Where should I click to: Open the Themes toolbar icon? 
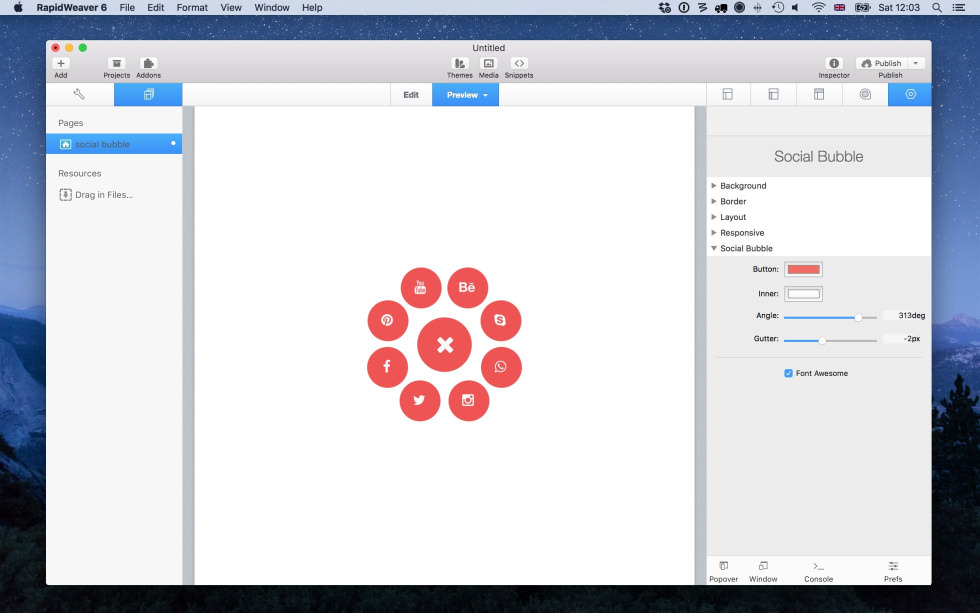[x=459, y=64]
